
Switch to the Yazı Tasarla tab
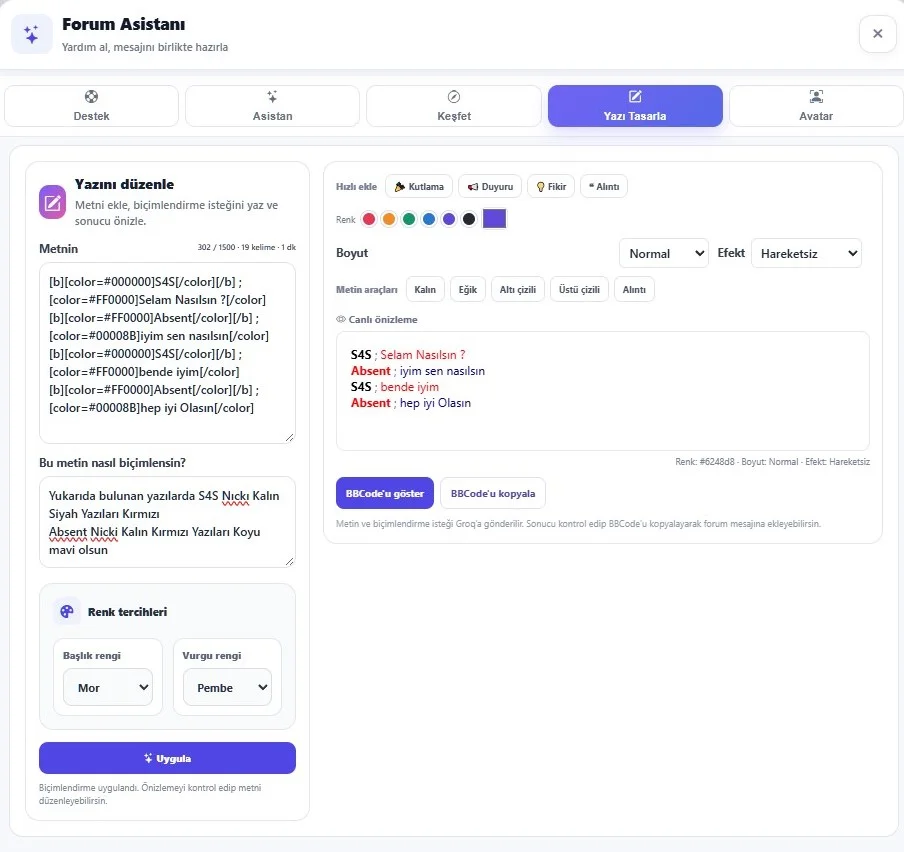tap(635, 106)
